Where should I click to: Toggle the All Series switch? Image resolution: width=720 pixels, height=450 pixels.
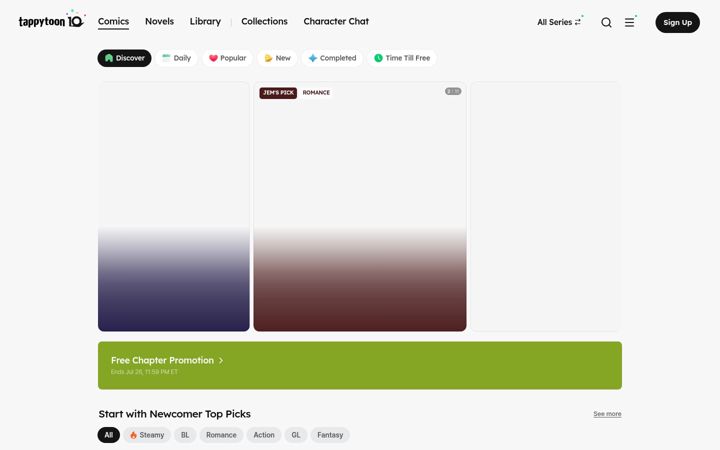559,22
